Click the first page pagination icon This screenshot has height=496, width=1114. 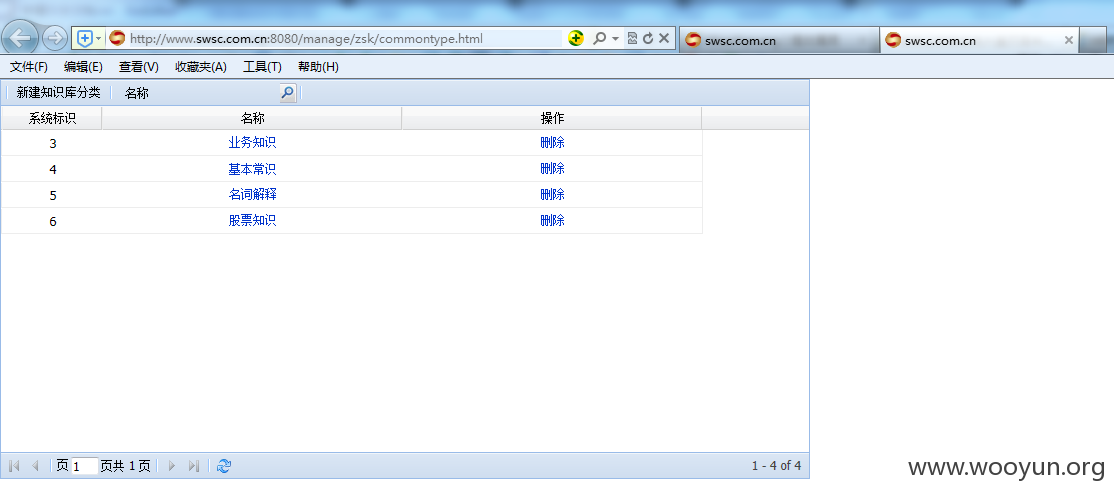click(x=13, y=466)
